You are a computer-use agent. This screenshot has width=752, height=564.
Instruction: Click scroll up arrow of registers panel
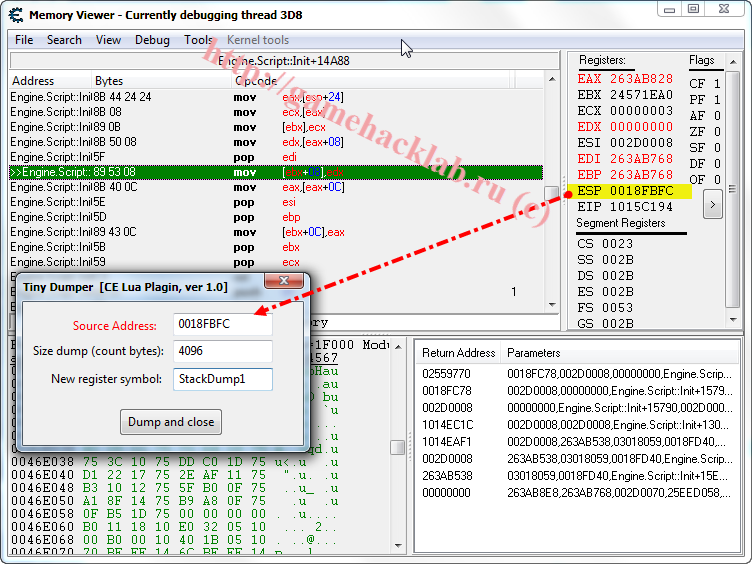(x=733, y=62)
